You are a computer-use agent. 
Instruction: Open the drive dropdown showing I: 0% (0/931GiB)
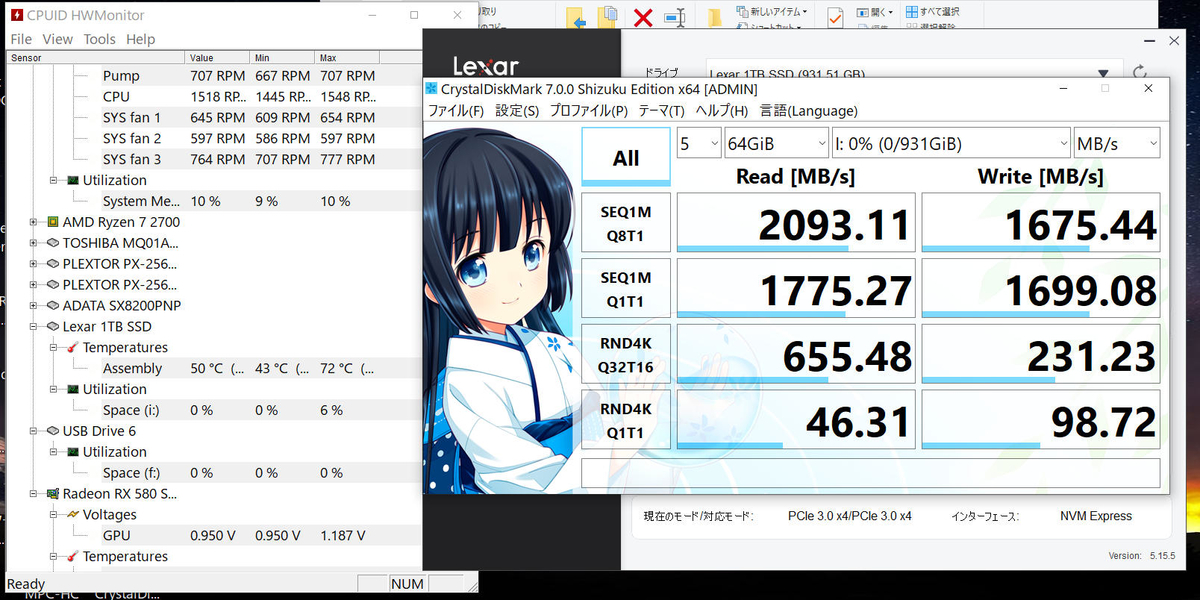[950, 143]
